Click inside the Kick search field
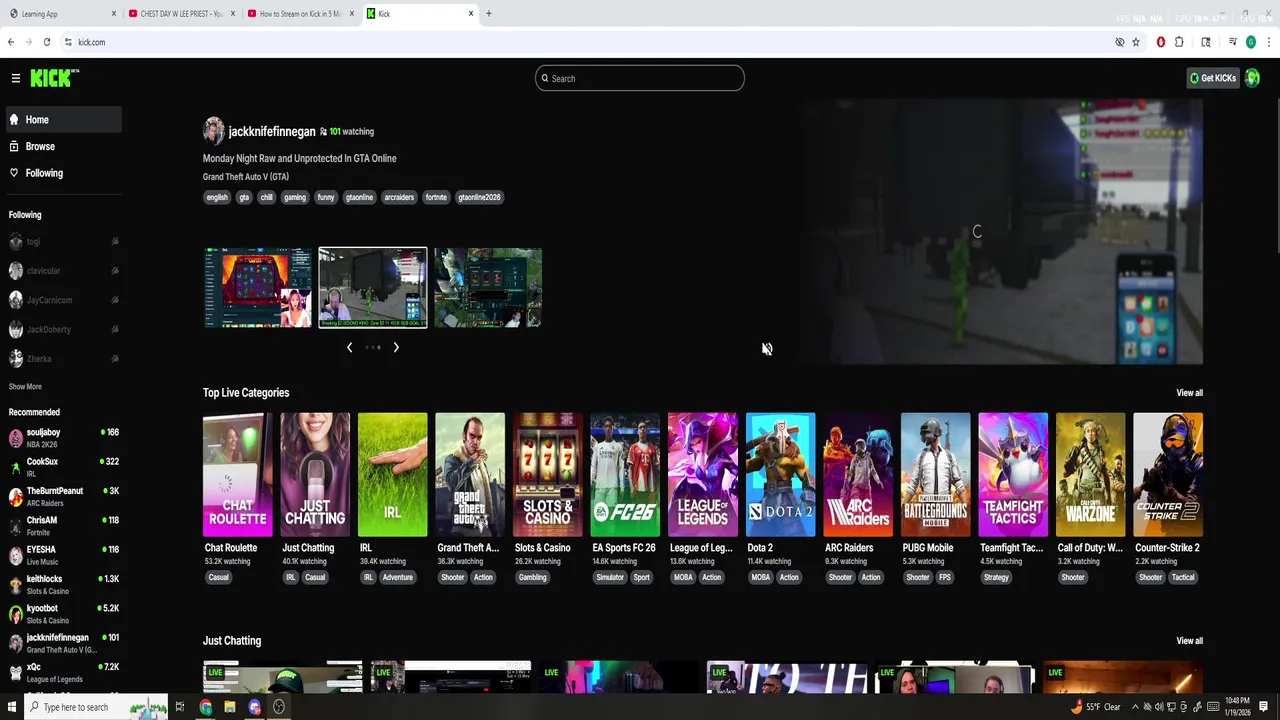Image resolution: width=1280 pixels, height=720 pixels. pyautogui.click(x=640, y=78)
